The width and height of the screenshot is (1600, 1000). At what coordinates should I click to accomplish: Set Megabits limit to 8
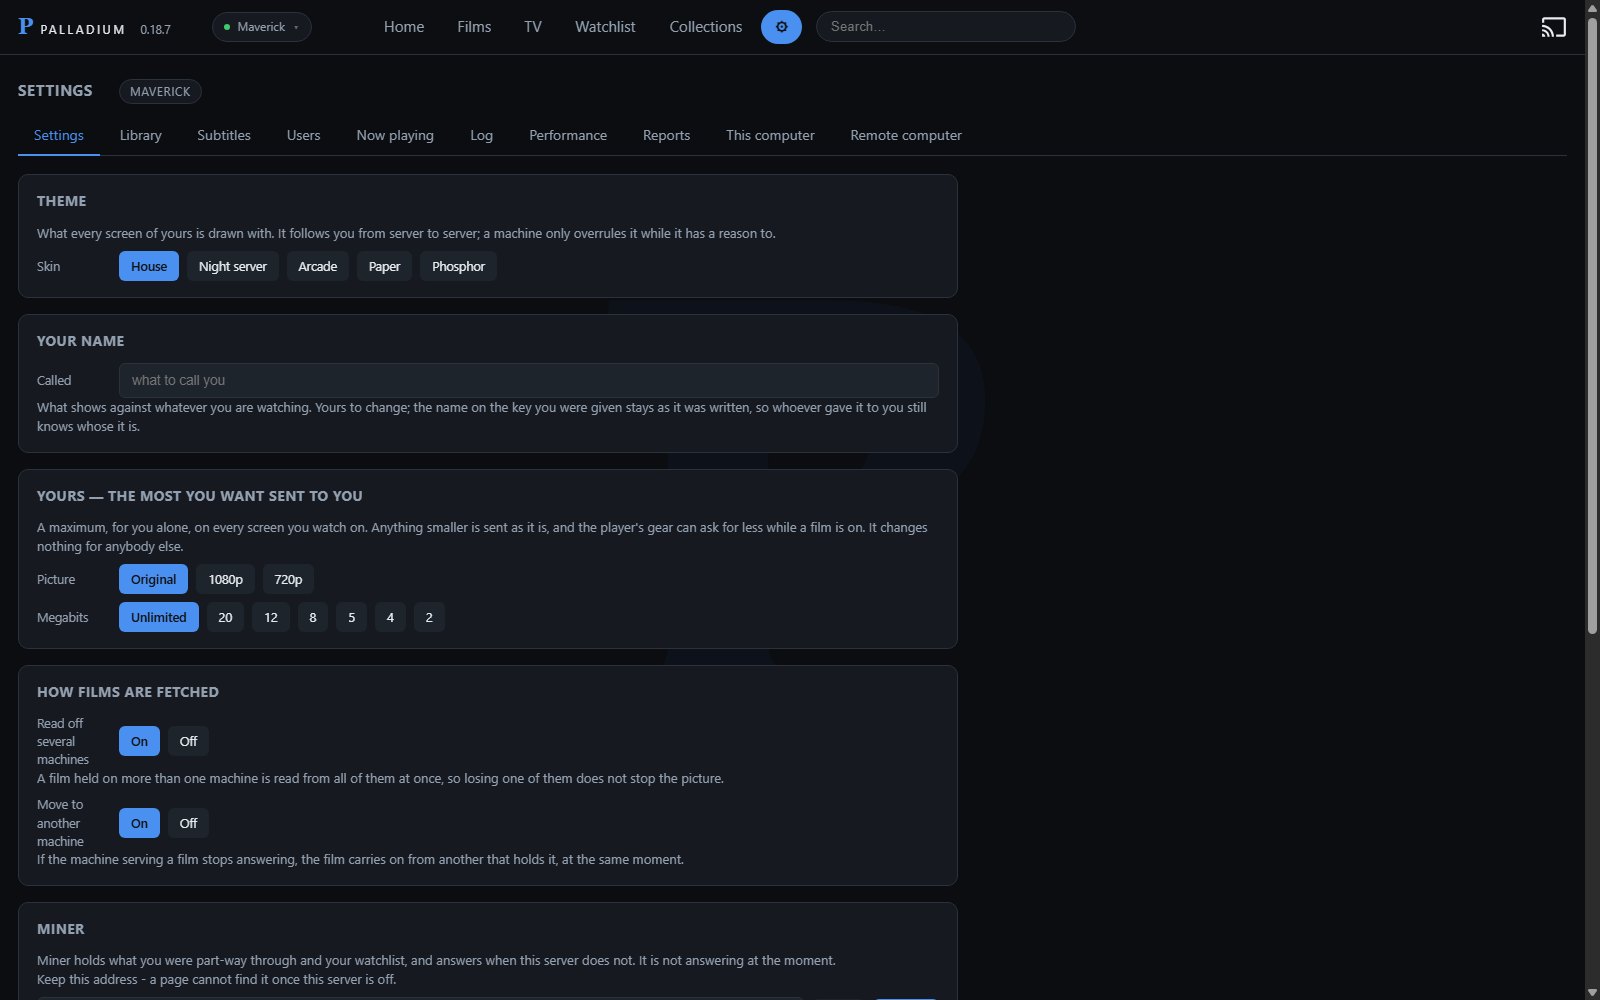313,617
